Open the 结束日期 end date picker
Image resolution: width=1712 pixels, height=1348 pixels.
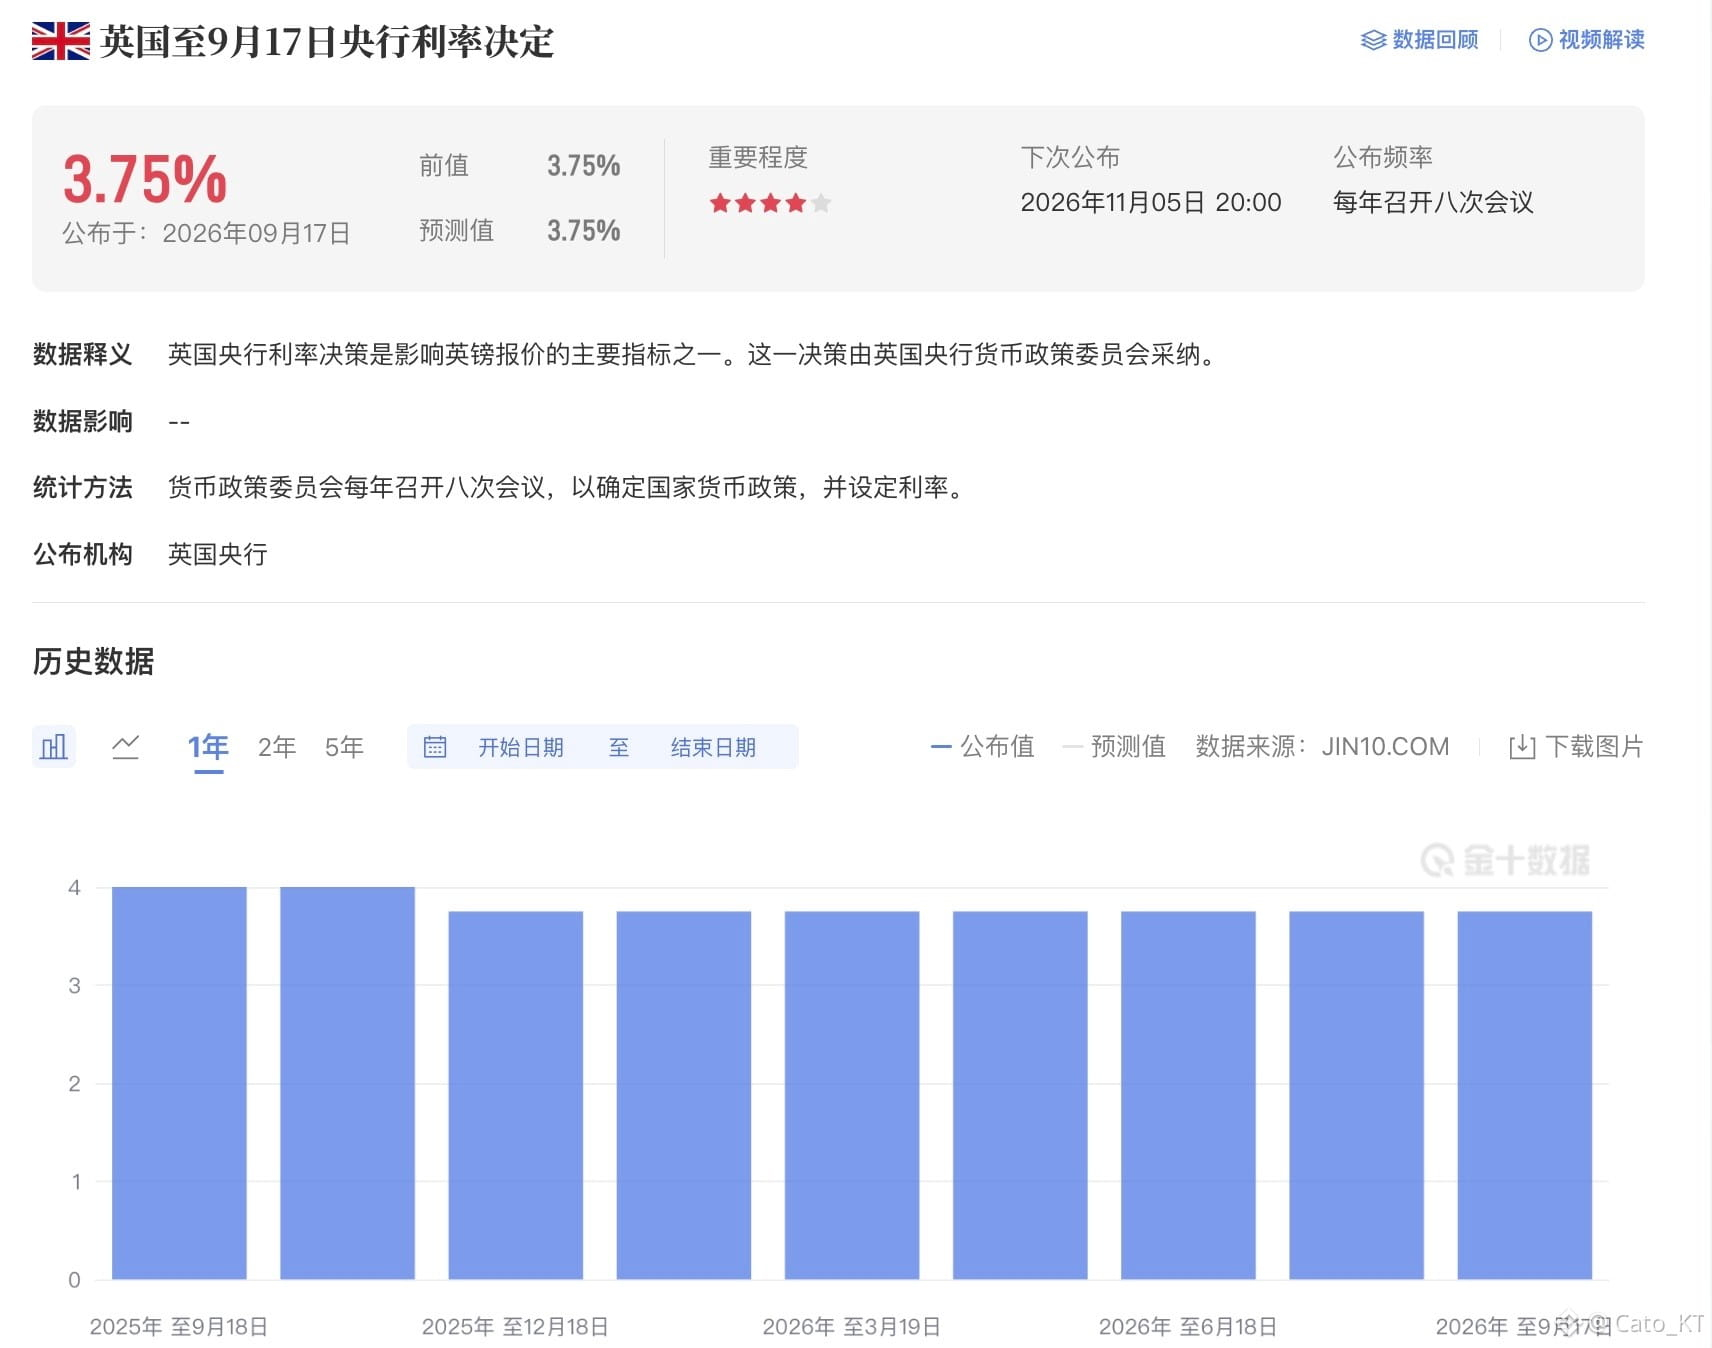click(x=713, y=747)
